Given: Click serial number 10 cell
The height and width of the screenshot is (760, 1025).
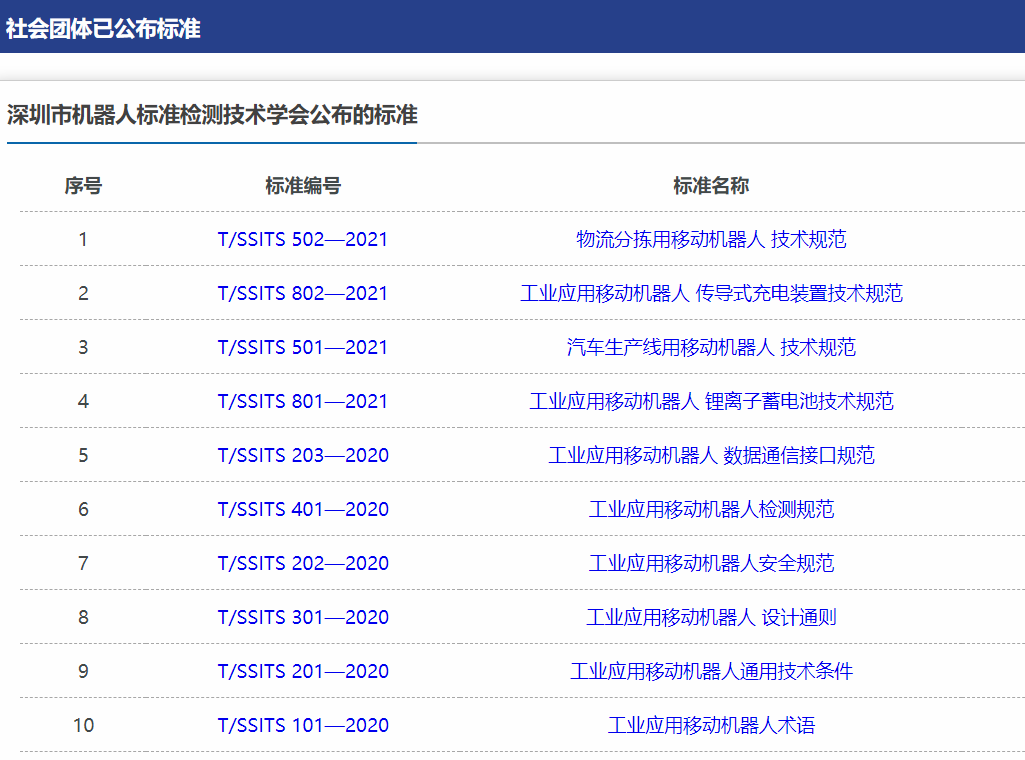Looking at the screenshot, I should click(84, 725).
